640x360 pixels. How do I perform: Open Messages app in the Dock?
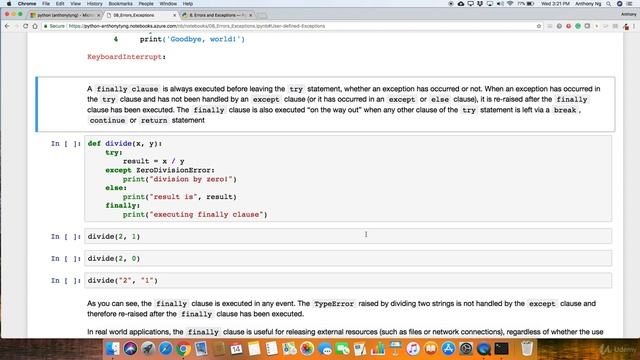[325, 349]
